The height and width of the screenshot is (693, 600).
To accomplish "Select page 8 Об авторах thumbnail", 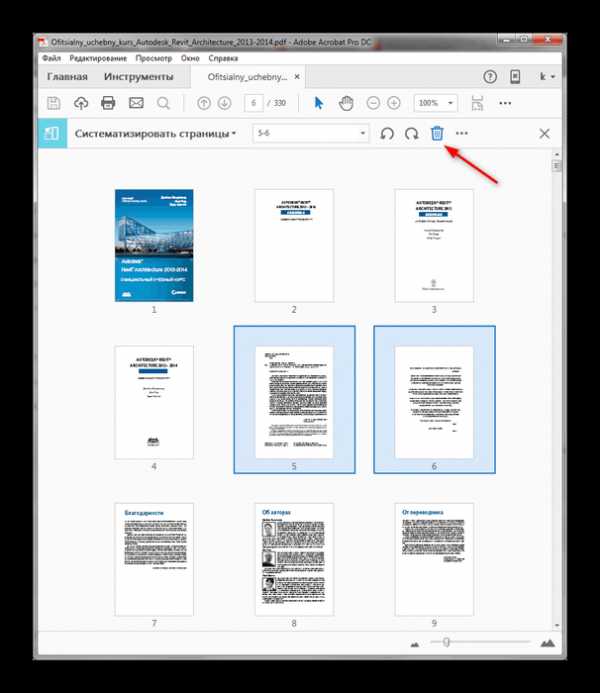I will 294,560.
